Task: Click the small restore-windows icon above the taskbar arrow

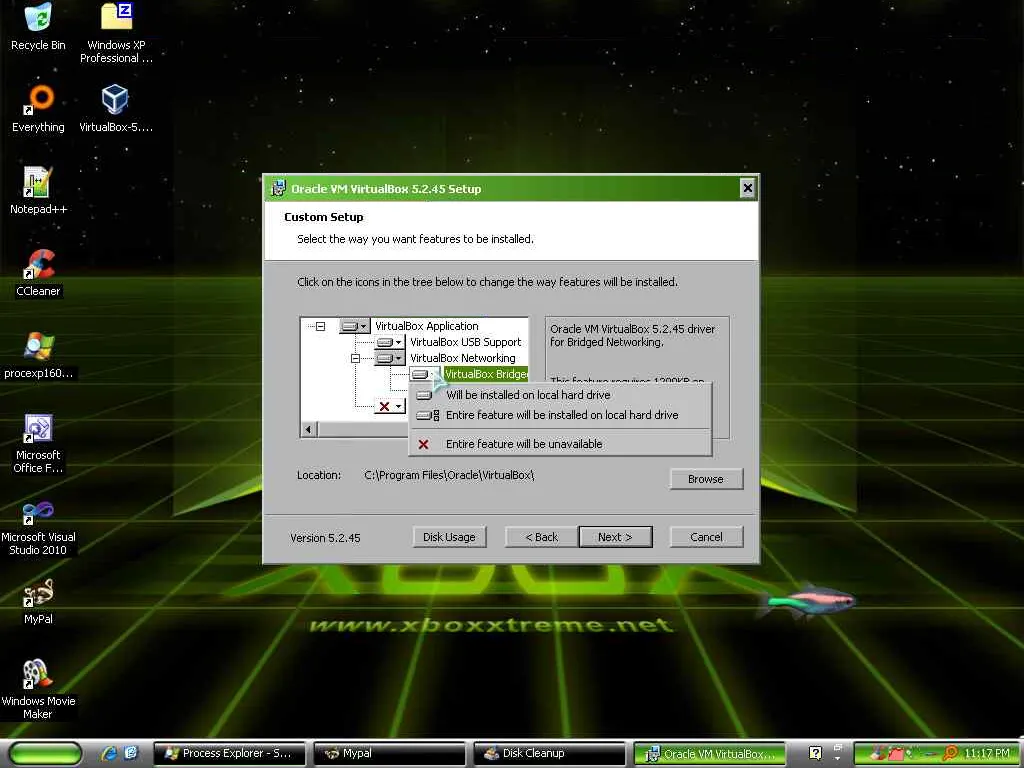Action: (x=838, y=747)
